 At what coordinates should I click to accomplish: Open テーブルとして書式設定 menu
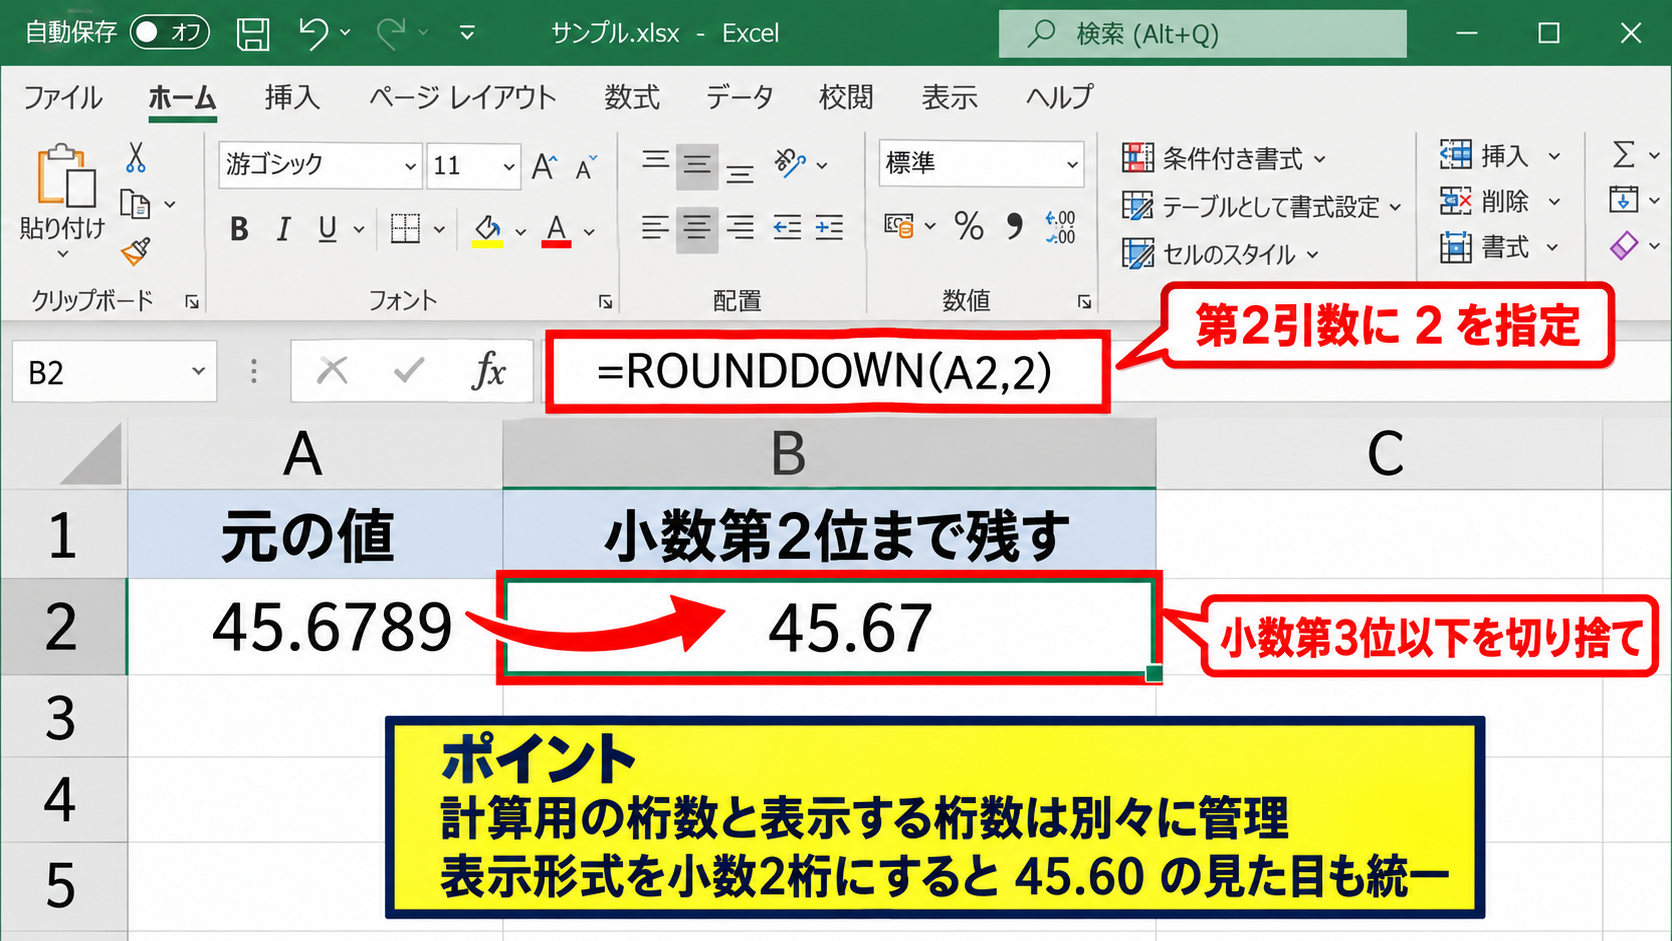(x=1262, y=206)
